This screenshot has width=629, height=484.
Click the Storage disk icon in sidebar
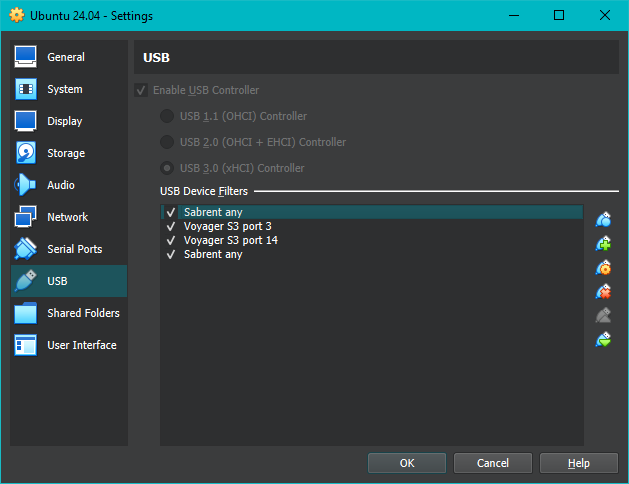click(26, 153)
